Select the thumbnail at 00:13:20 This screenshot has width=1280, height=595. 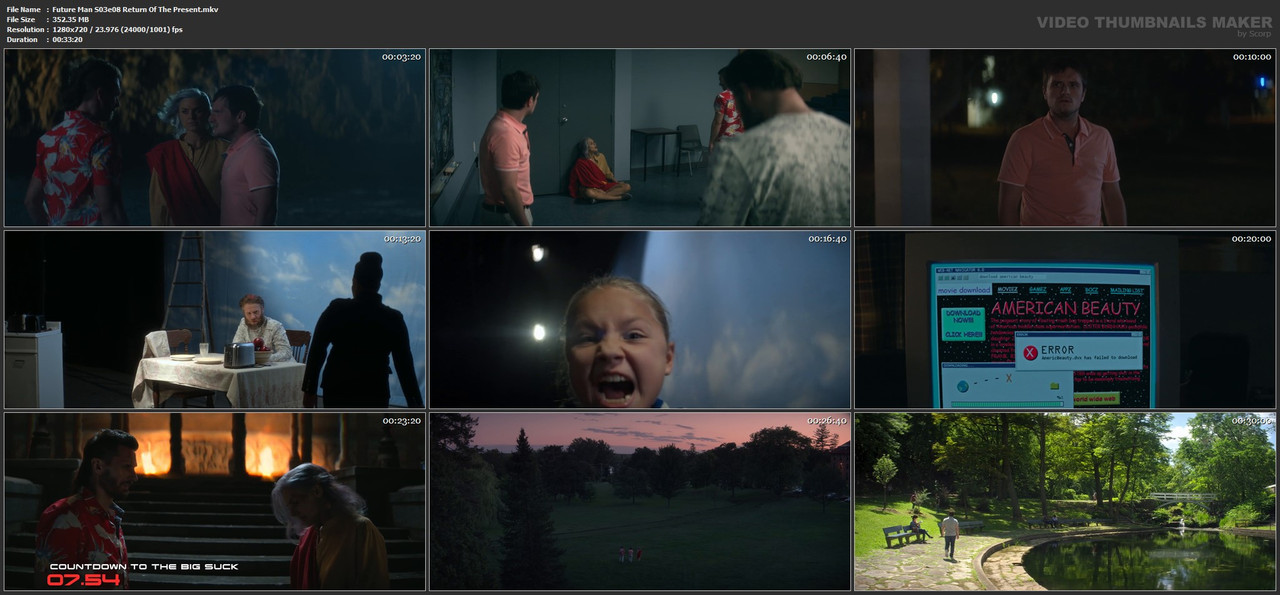tap(215, 320)
